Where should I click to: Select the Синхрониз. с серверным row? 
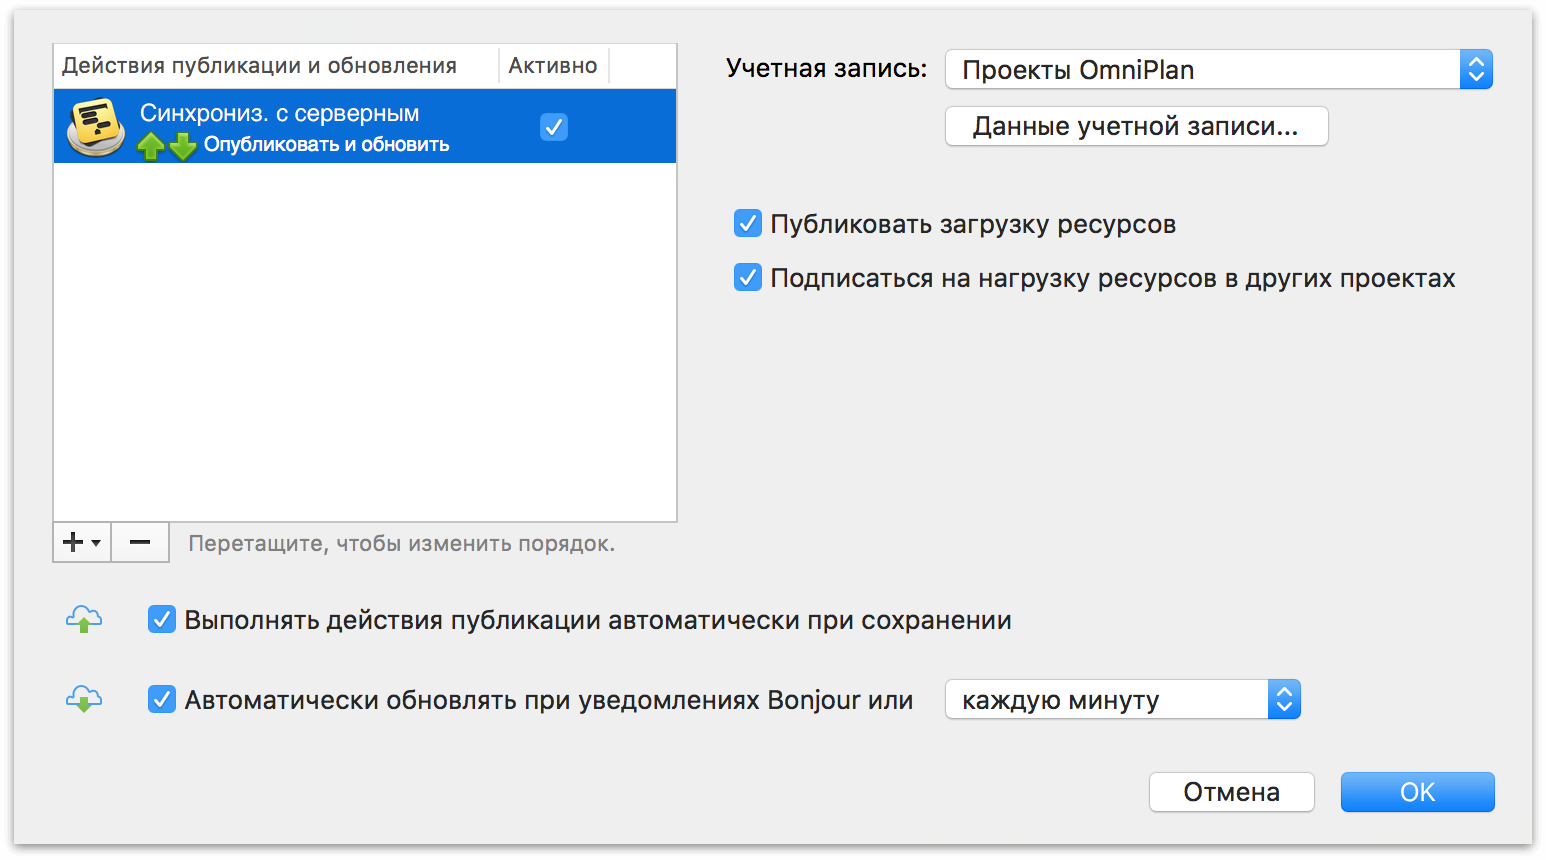coord(365,126)
